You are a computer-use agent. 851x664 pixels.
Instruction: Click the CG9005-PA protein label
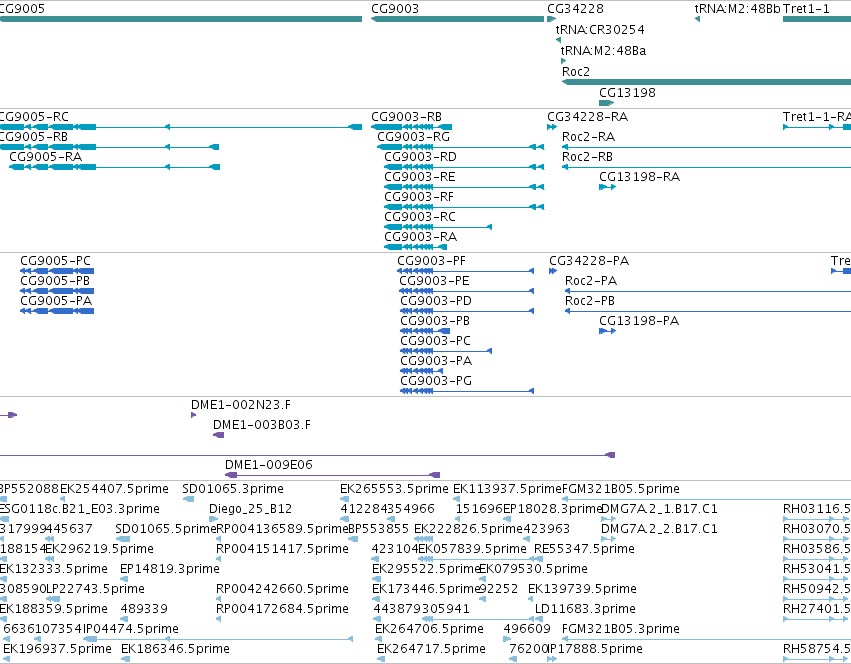(x=56, y=301)
